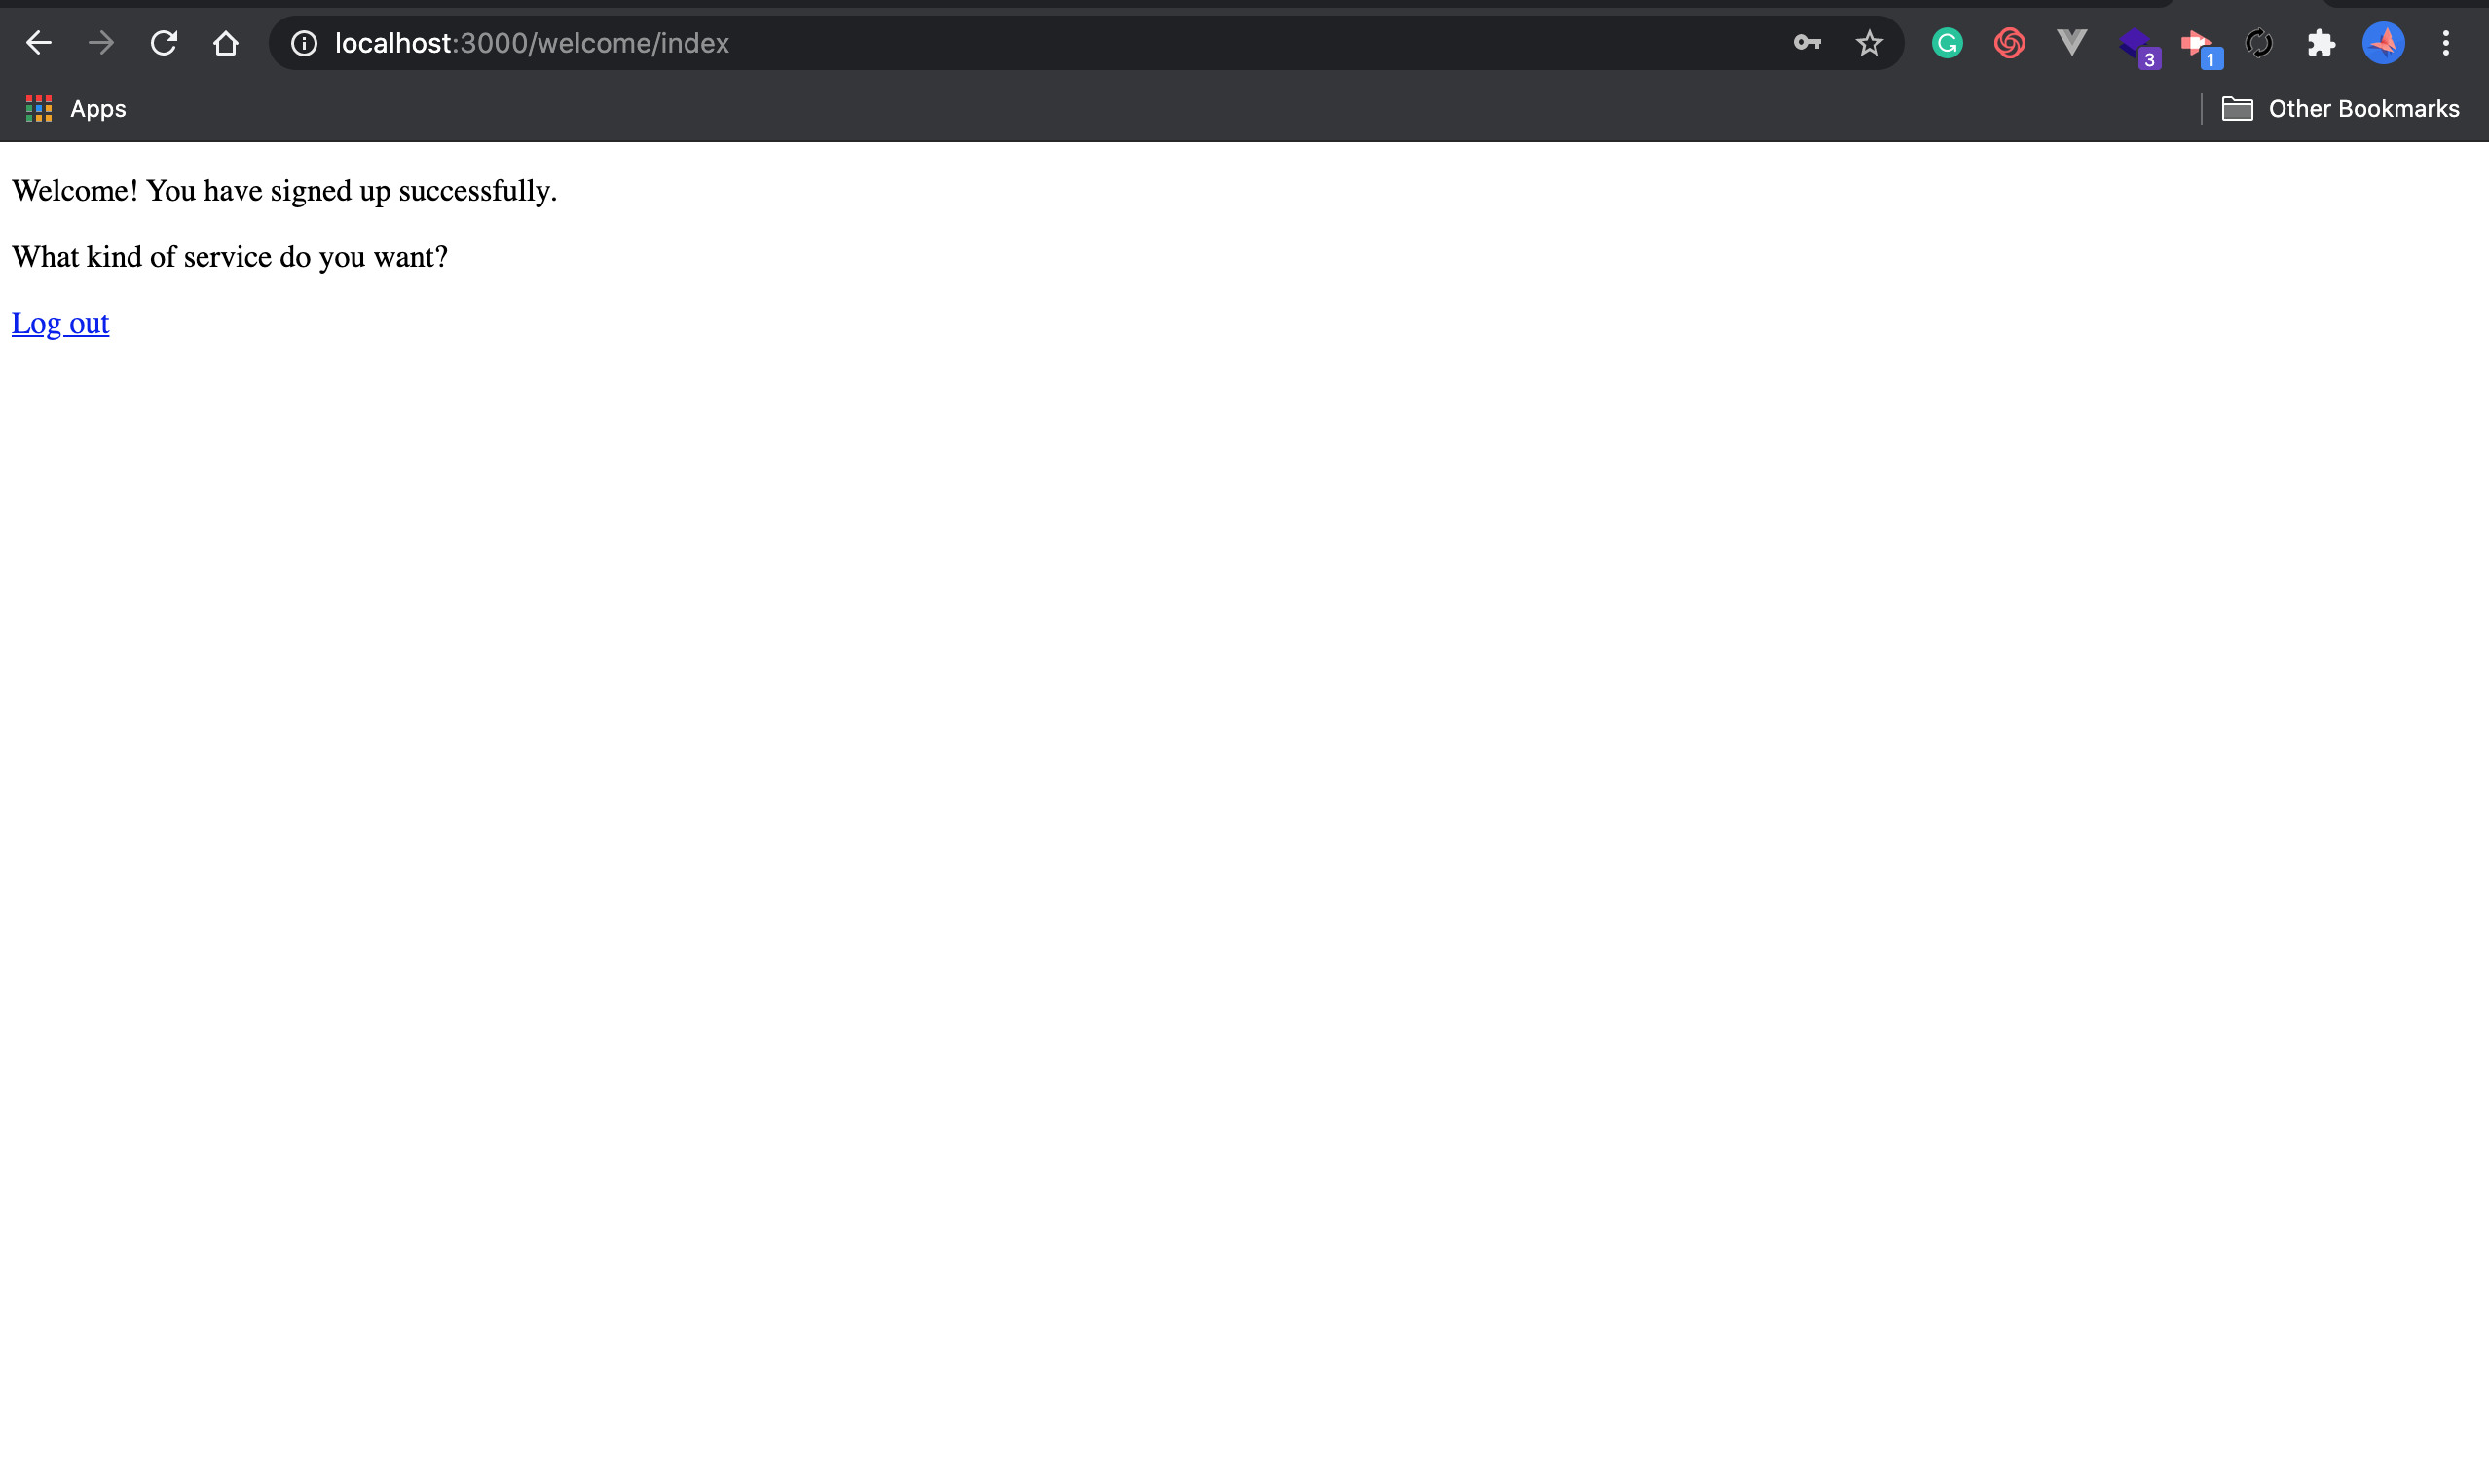This screenshot has width=2489, height=1484.
Task: Click the back navigation arrow
Action: pyautogui.click(x=39, y=44)
